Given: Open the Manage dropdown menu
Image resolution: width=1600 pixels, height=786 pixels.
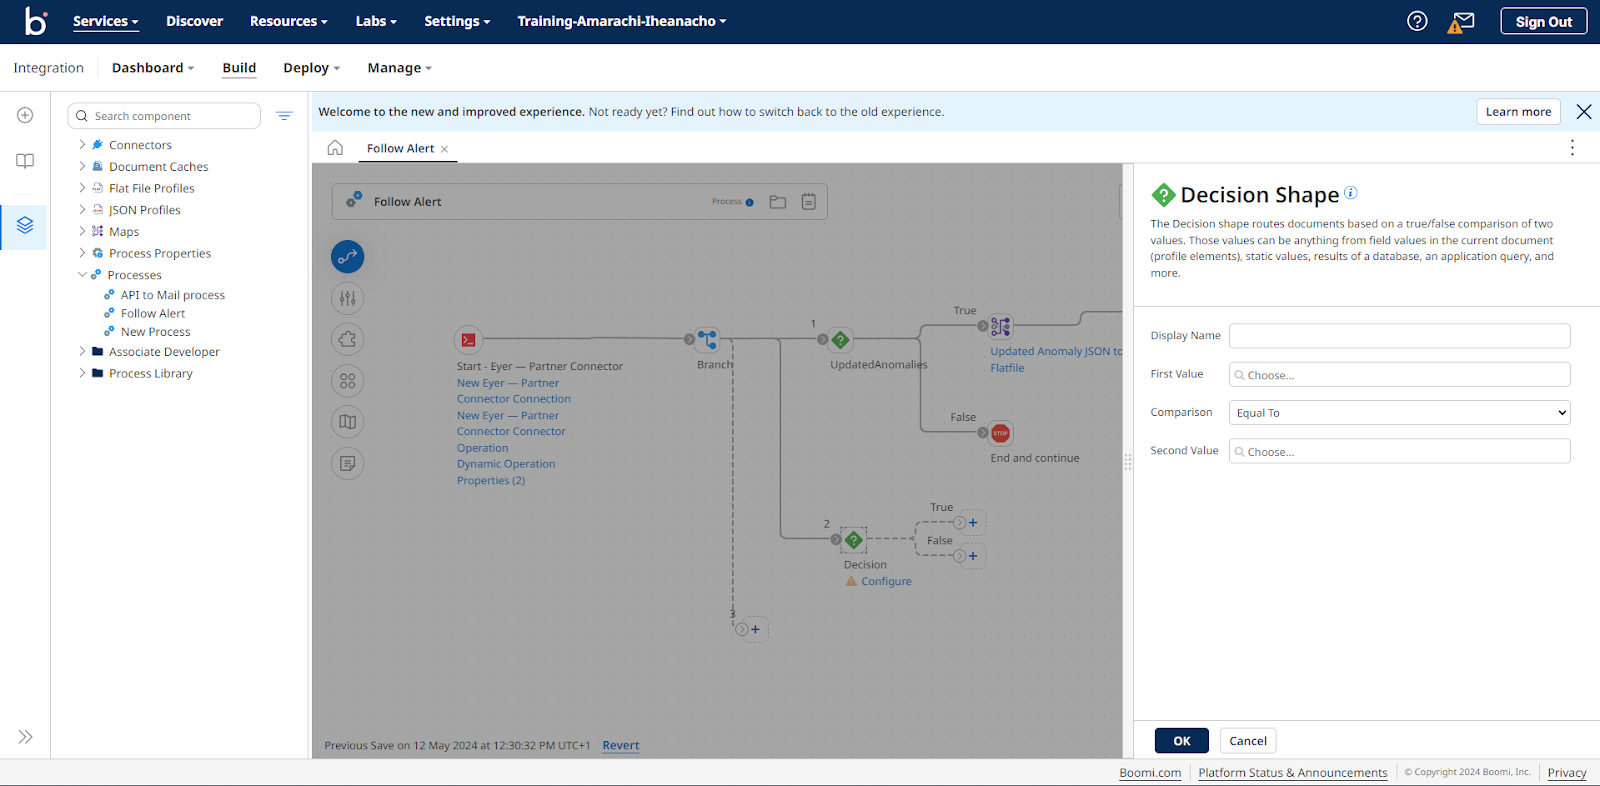Looking at the screenshot, I should (x=399, y=68).
